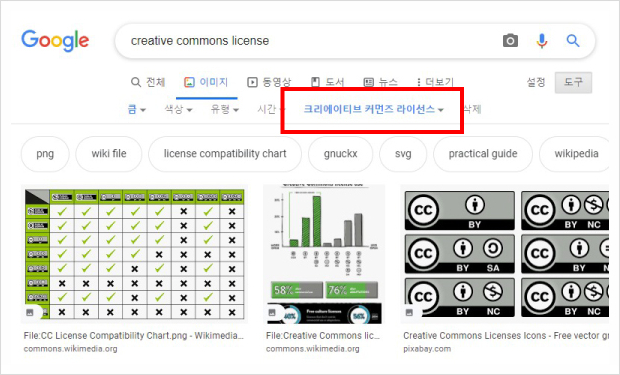
Task: Open 'Creative Commons Licenses Icons - Free vector' title
Action: (506, 335)
